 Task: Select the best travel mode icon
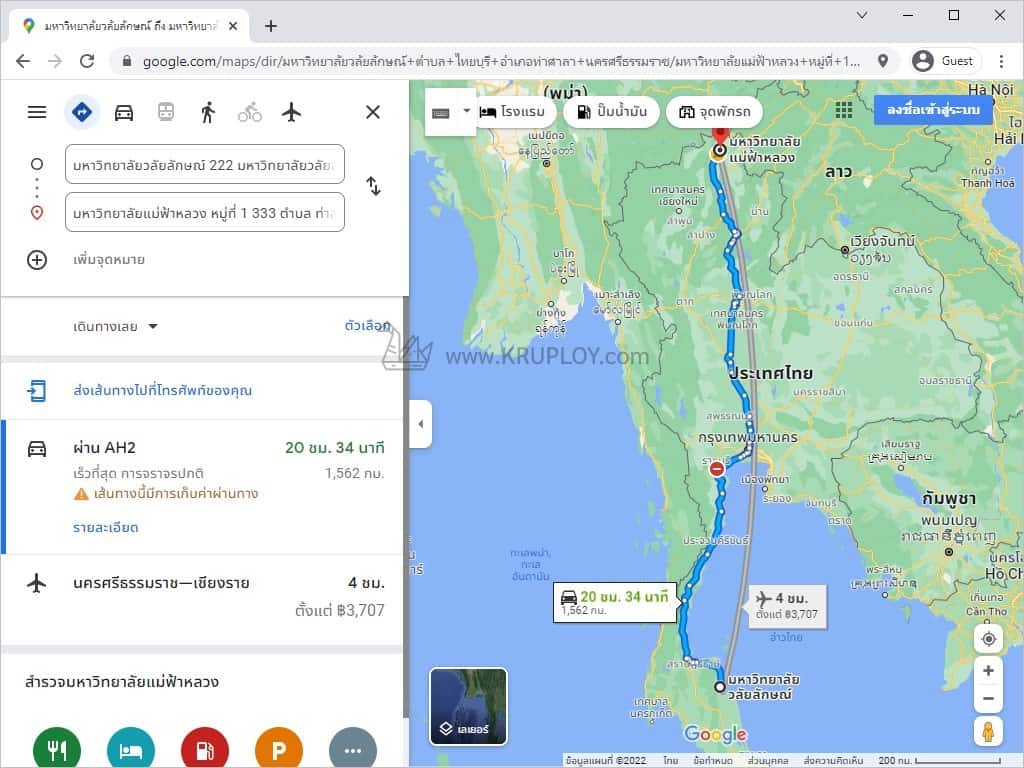(x=82, y=112)
